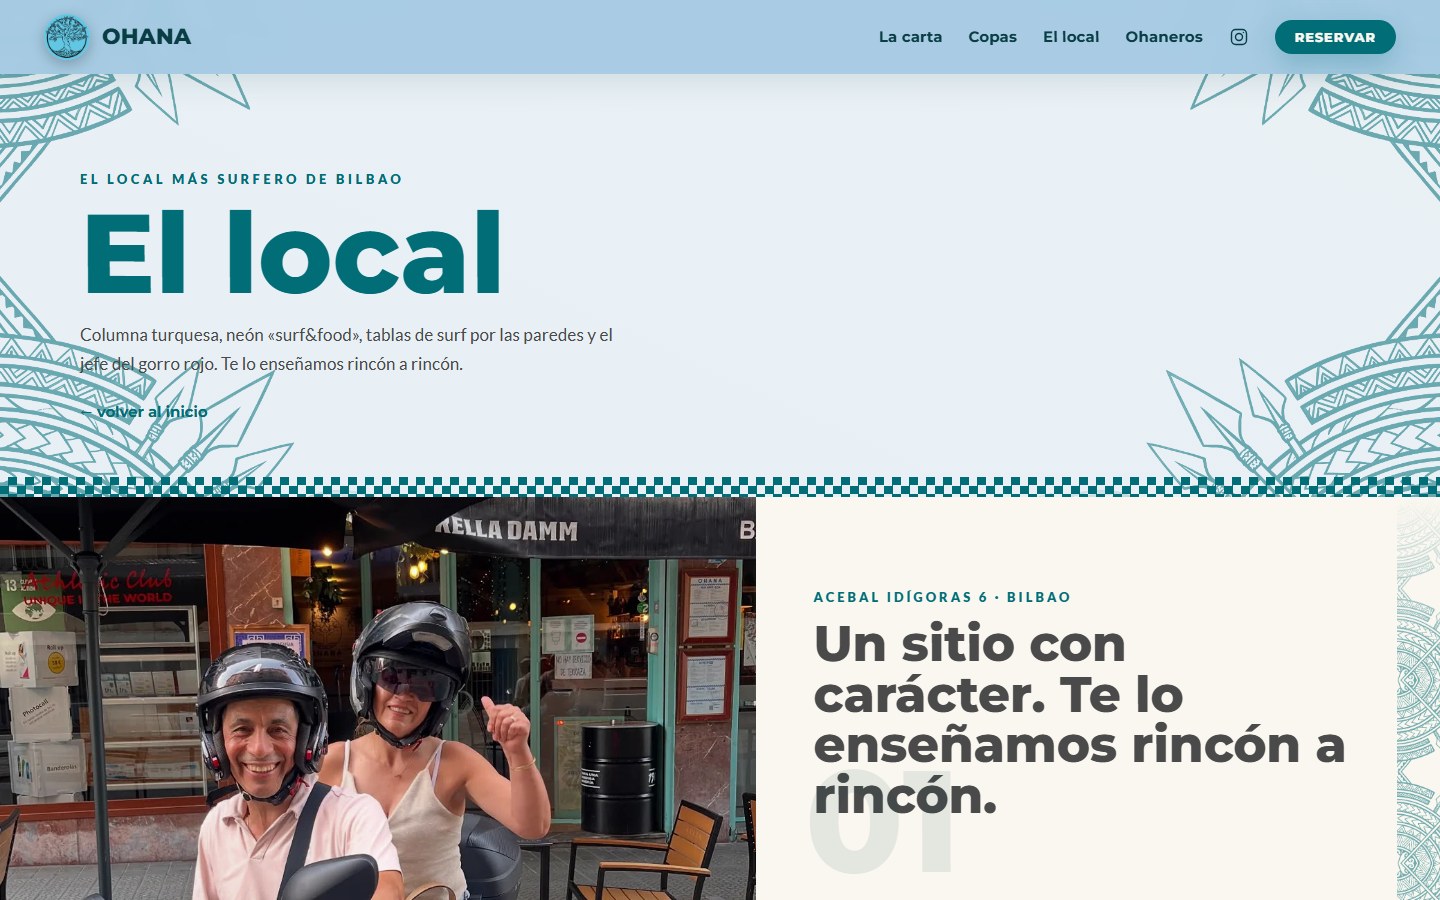Go to the Copas page

pyautogui.click(x=992, y=37)
